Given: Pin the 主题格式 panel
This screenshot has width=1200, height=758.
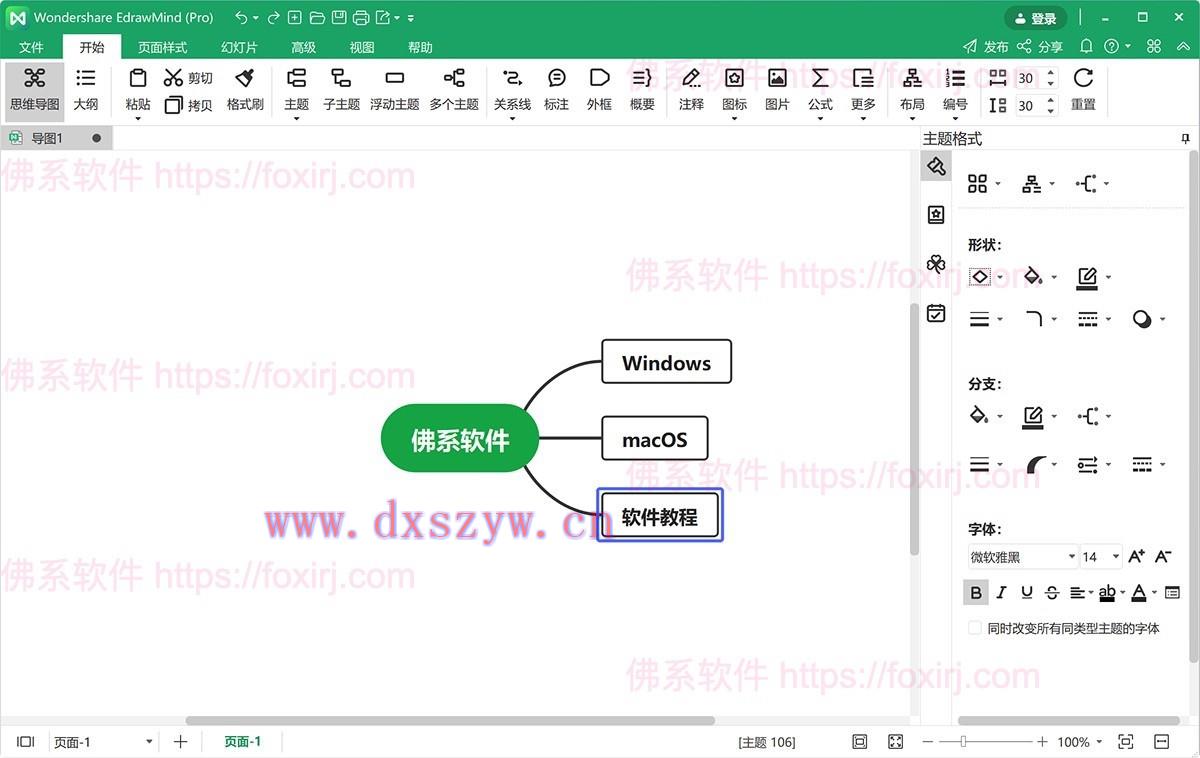Looking at the screenshot, I should 1185,139.
